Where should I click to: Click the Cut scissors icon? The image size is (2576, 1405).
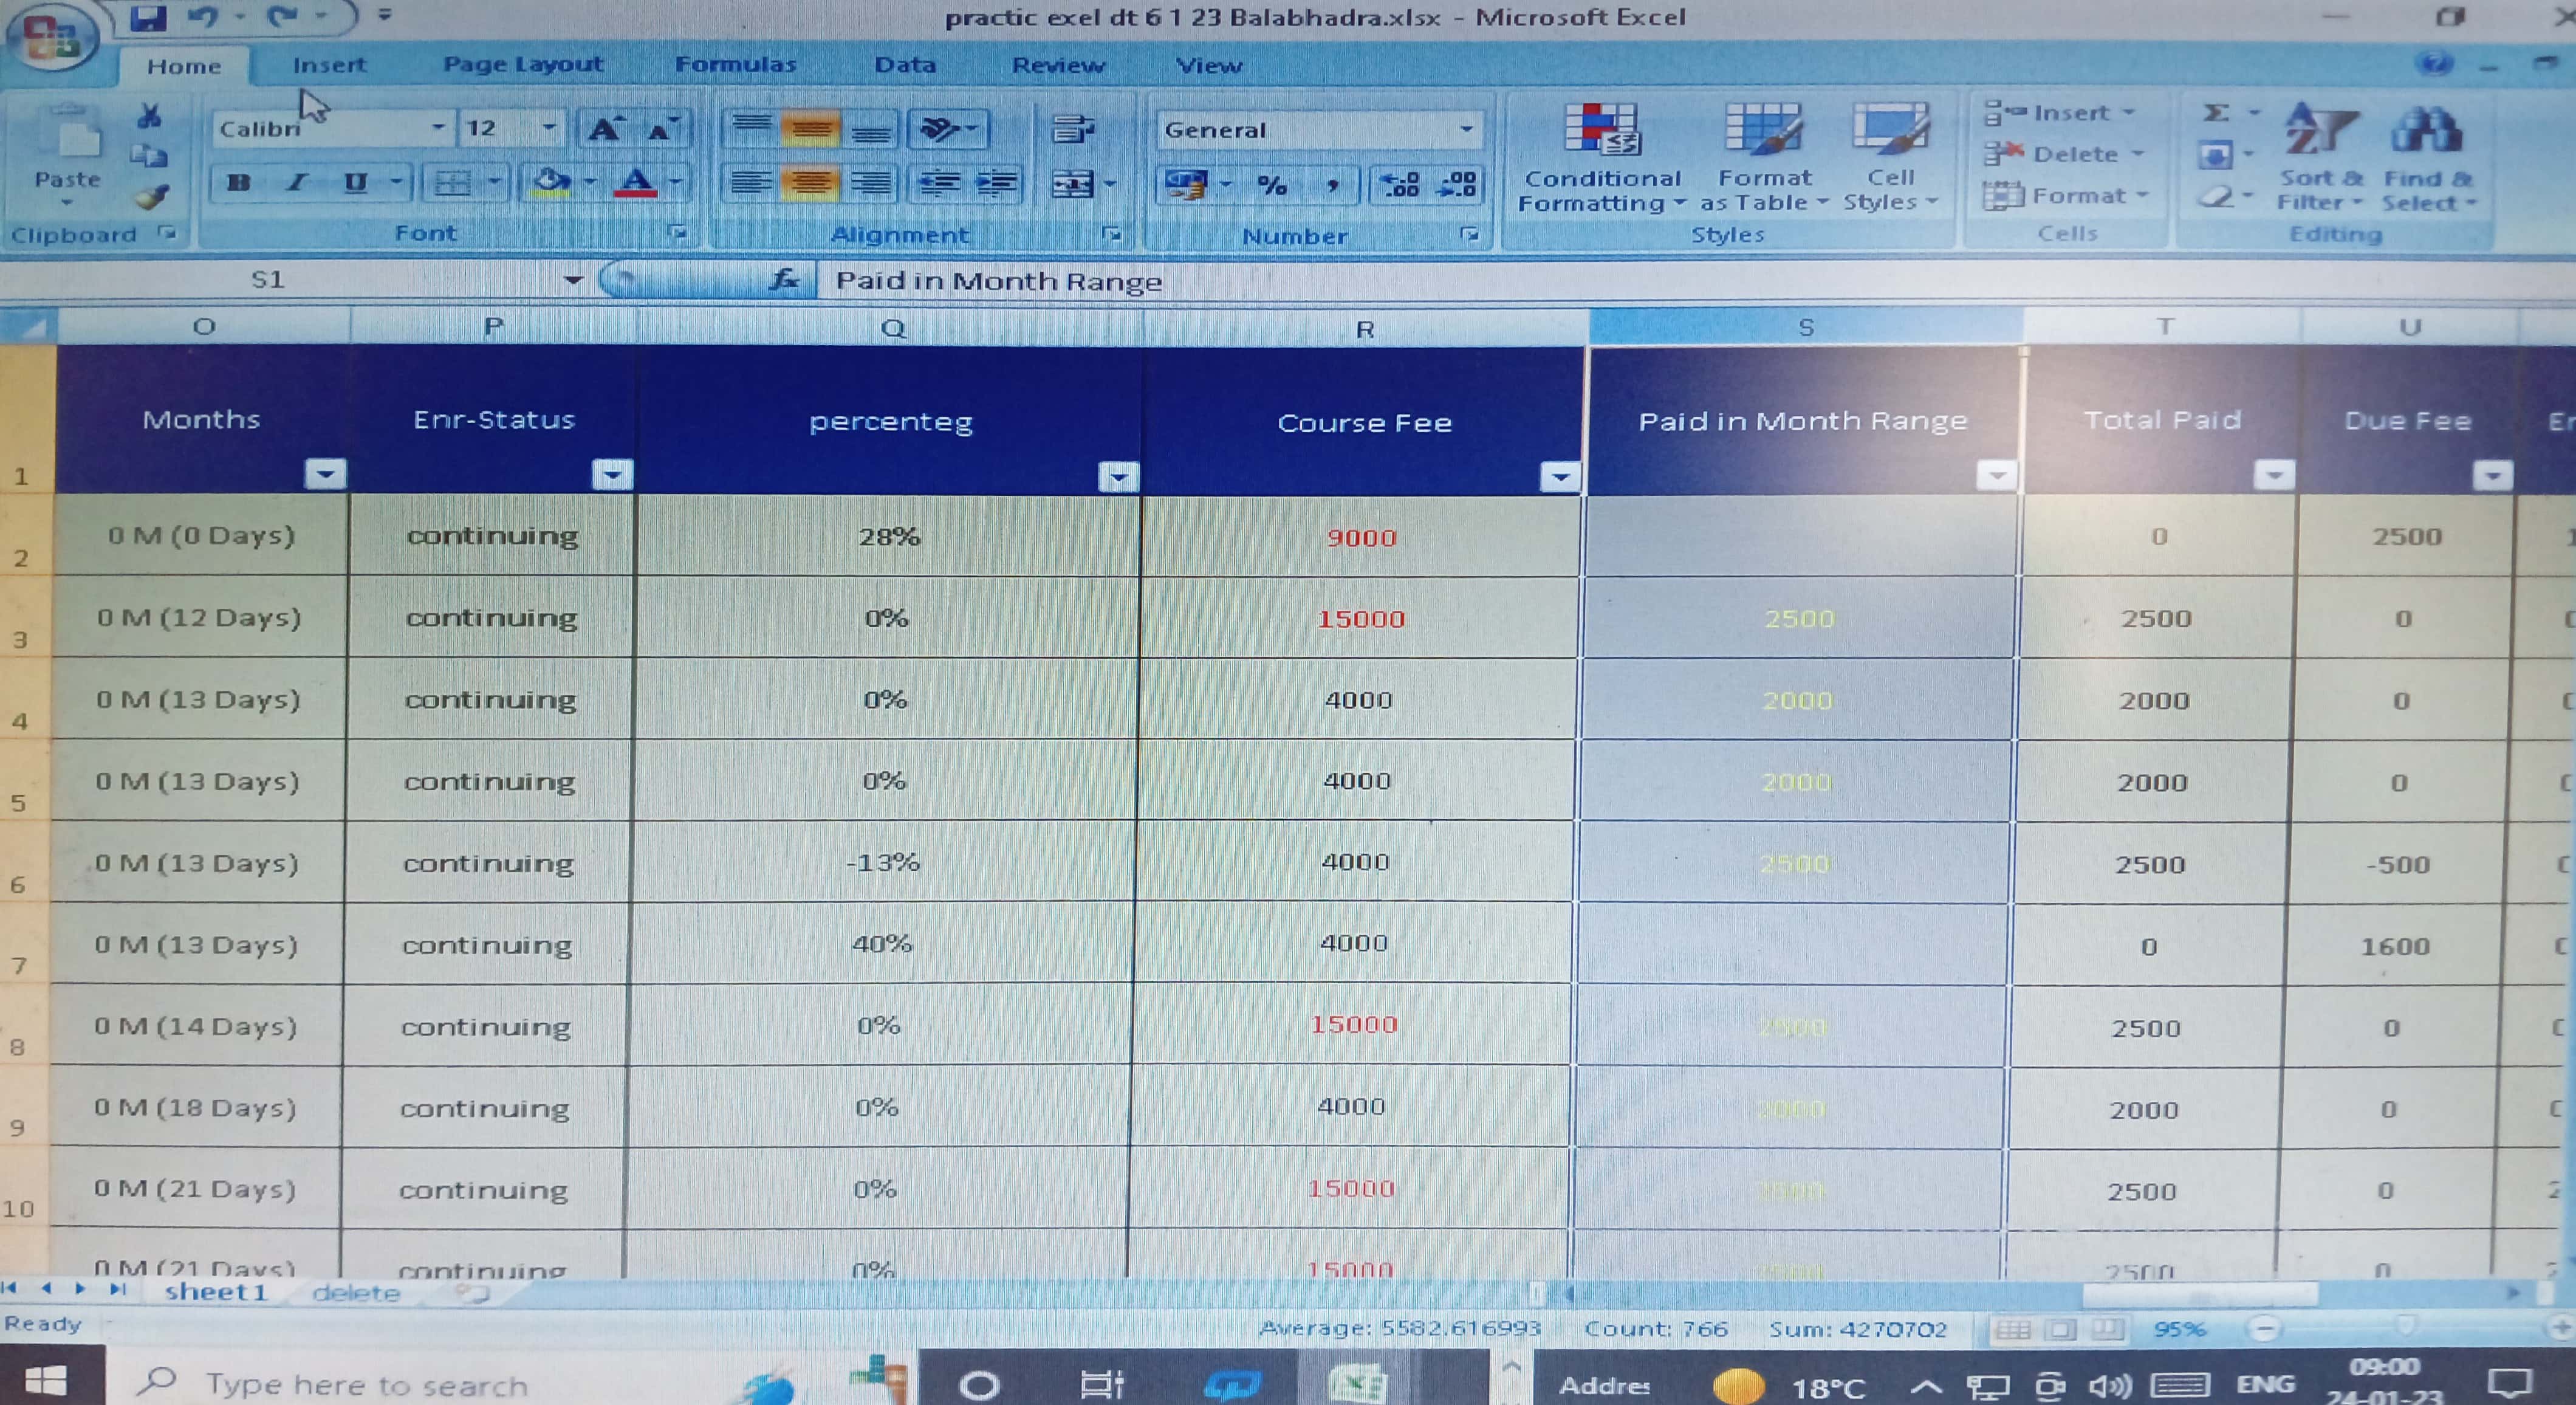click(150, 117)
